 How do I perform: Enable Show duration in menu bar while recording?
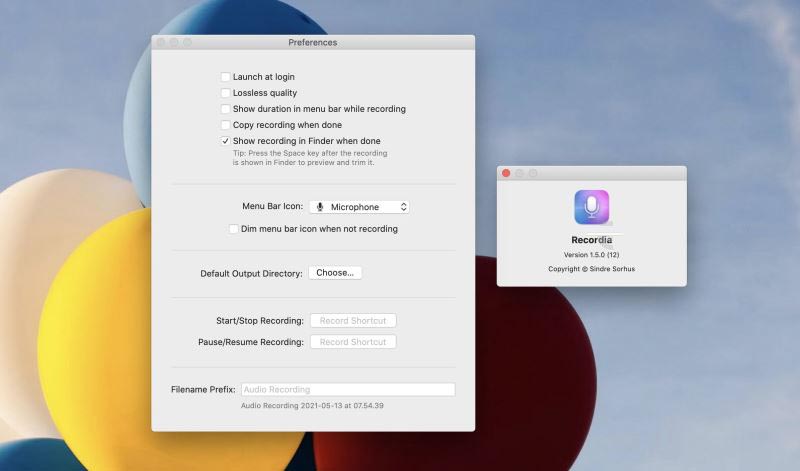point(225,109)
